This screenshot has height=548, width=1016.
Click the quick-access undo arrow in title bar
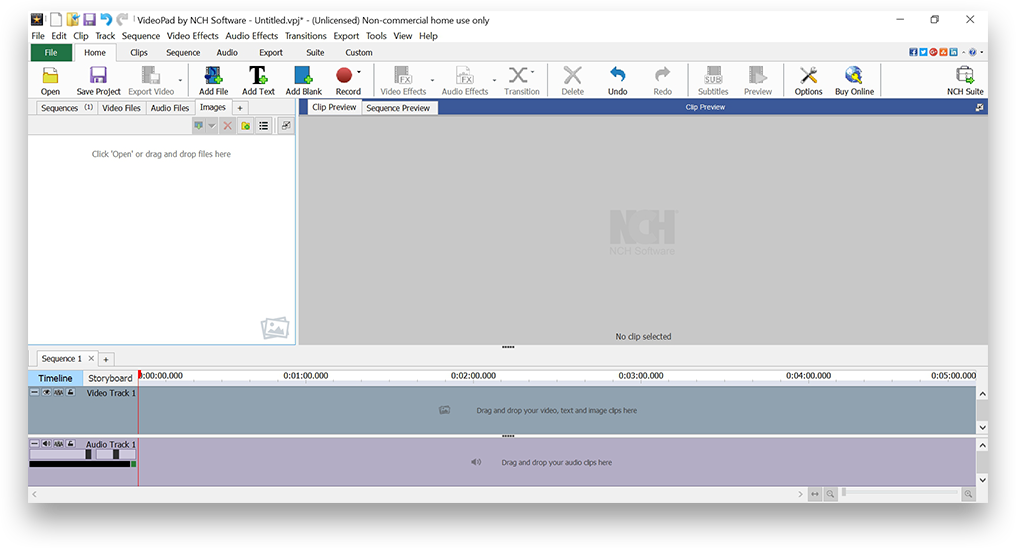pyautogui.click(x=106, y=20)
